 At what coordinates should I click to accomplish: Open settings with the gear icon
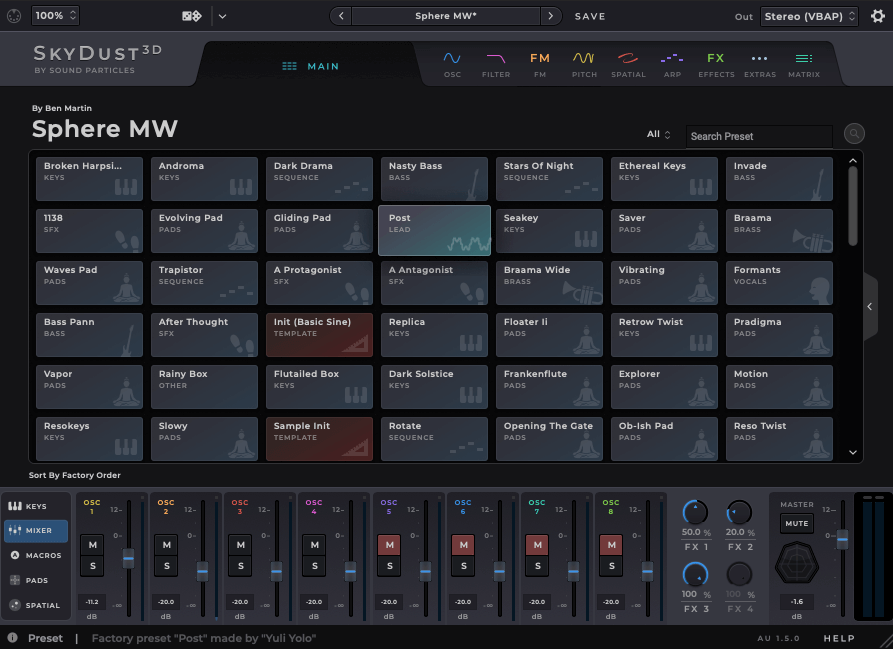click(x=877, y=16)
